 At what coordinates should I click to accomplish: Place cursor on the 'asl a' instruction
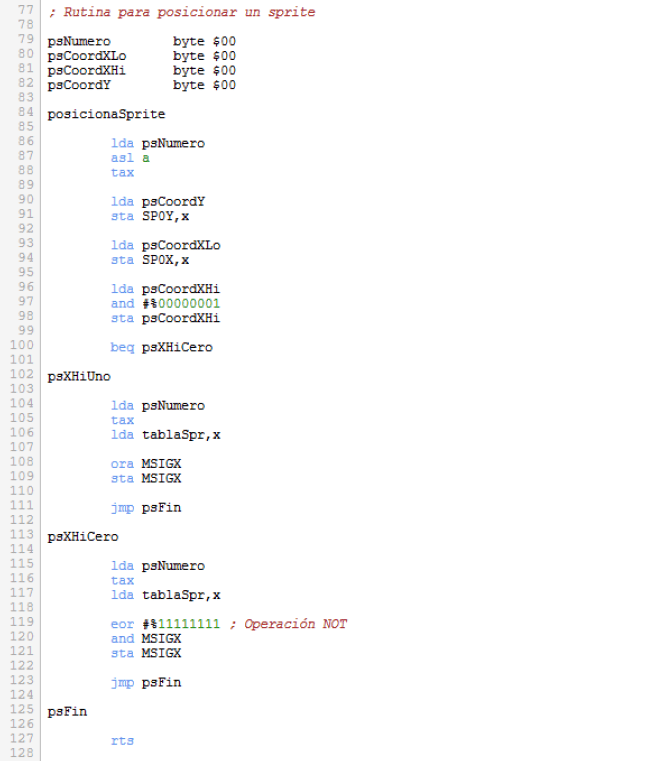pos(129,157)
